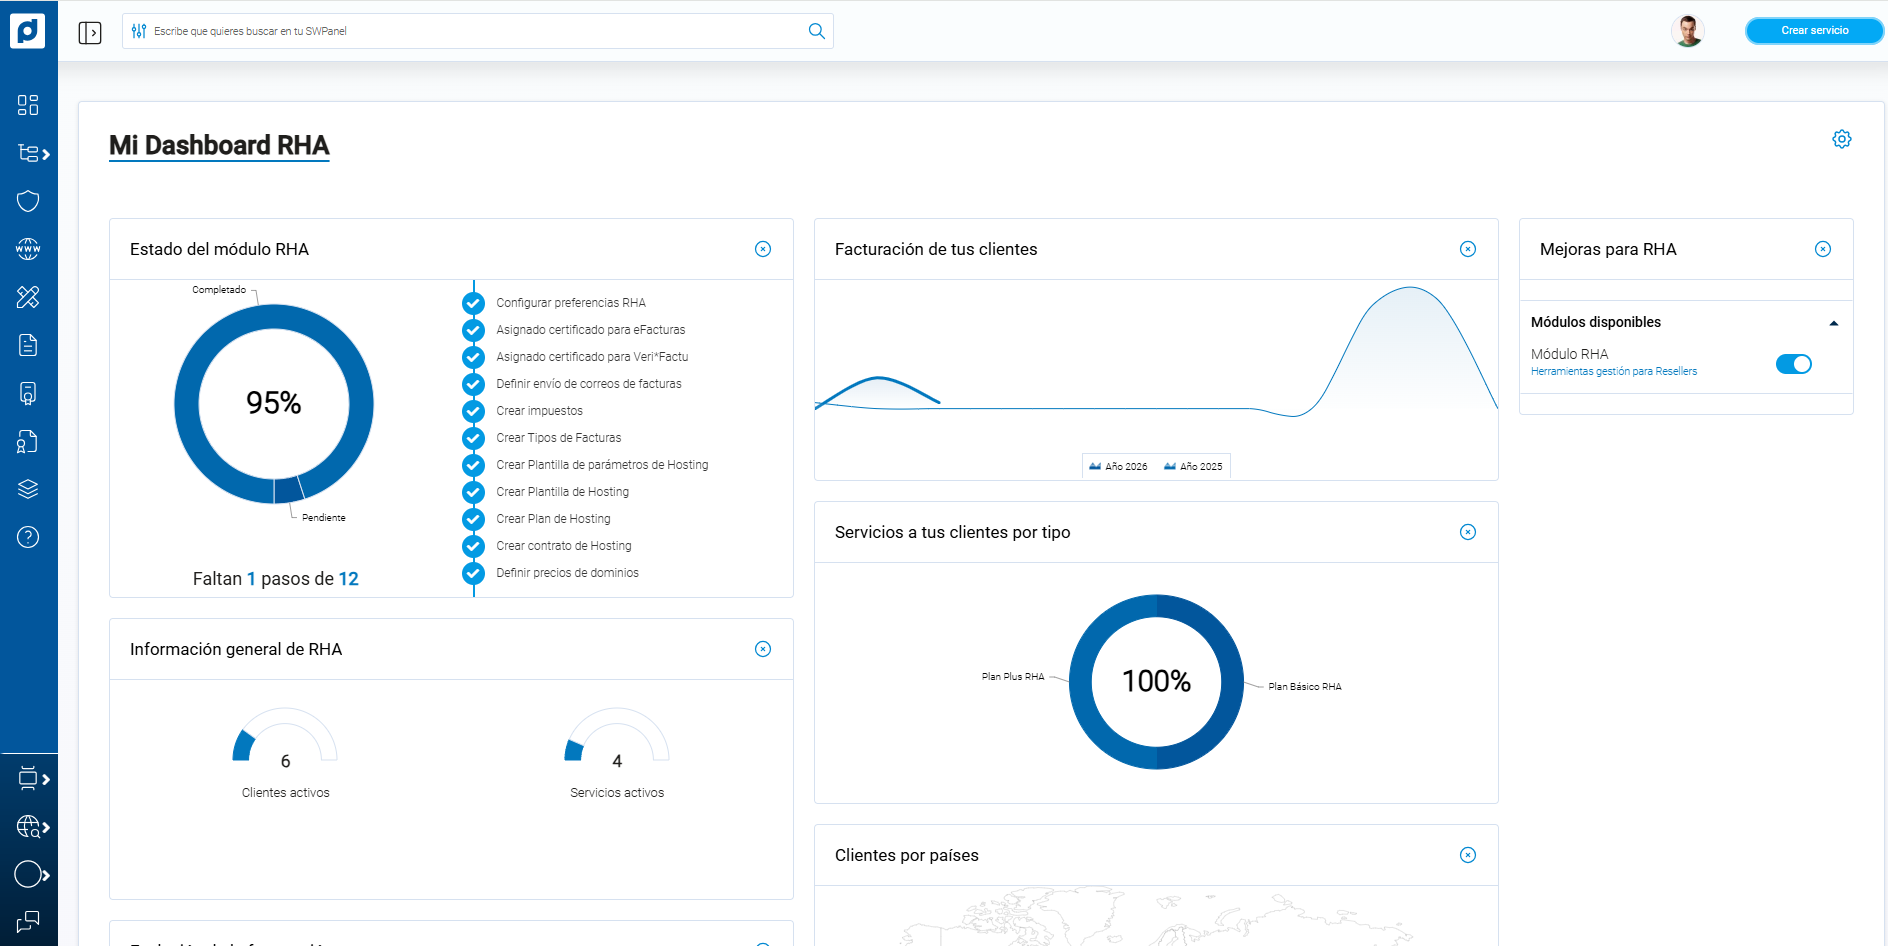Open the dashboard grid icon in sidebar

[28, 105]
